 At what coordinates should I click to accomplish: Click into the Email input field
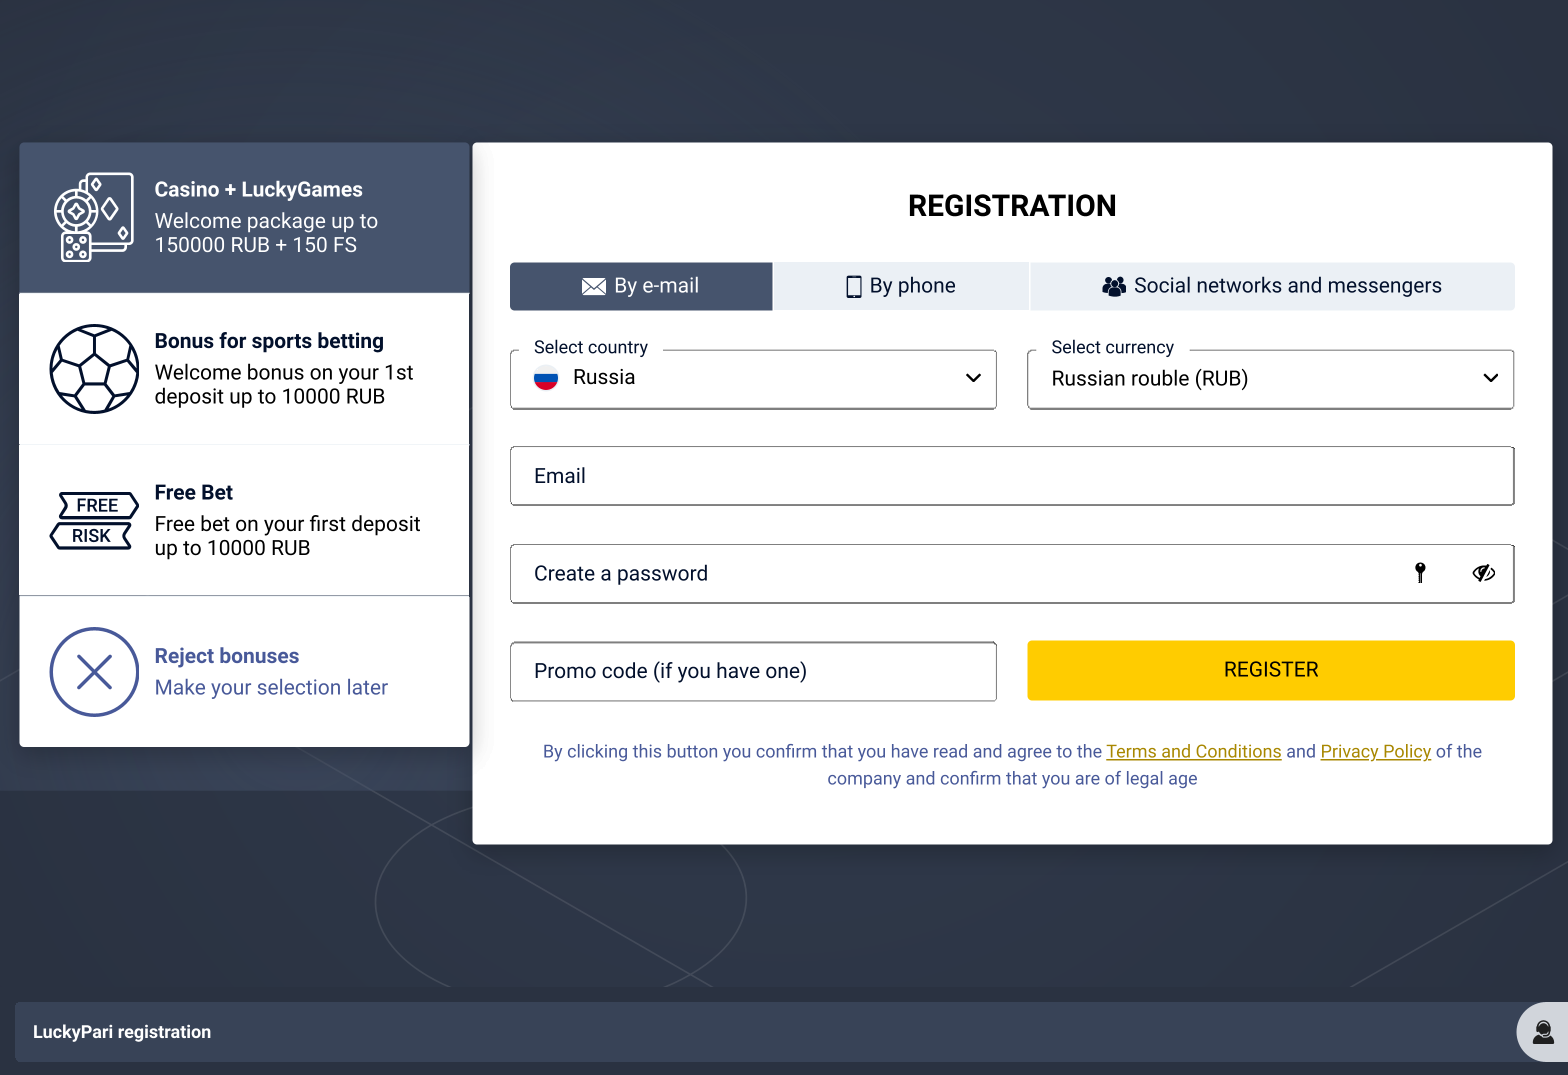pos(1012,476)
